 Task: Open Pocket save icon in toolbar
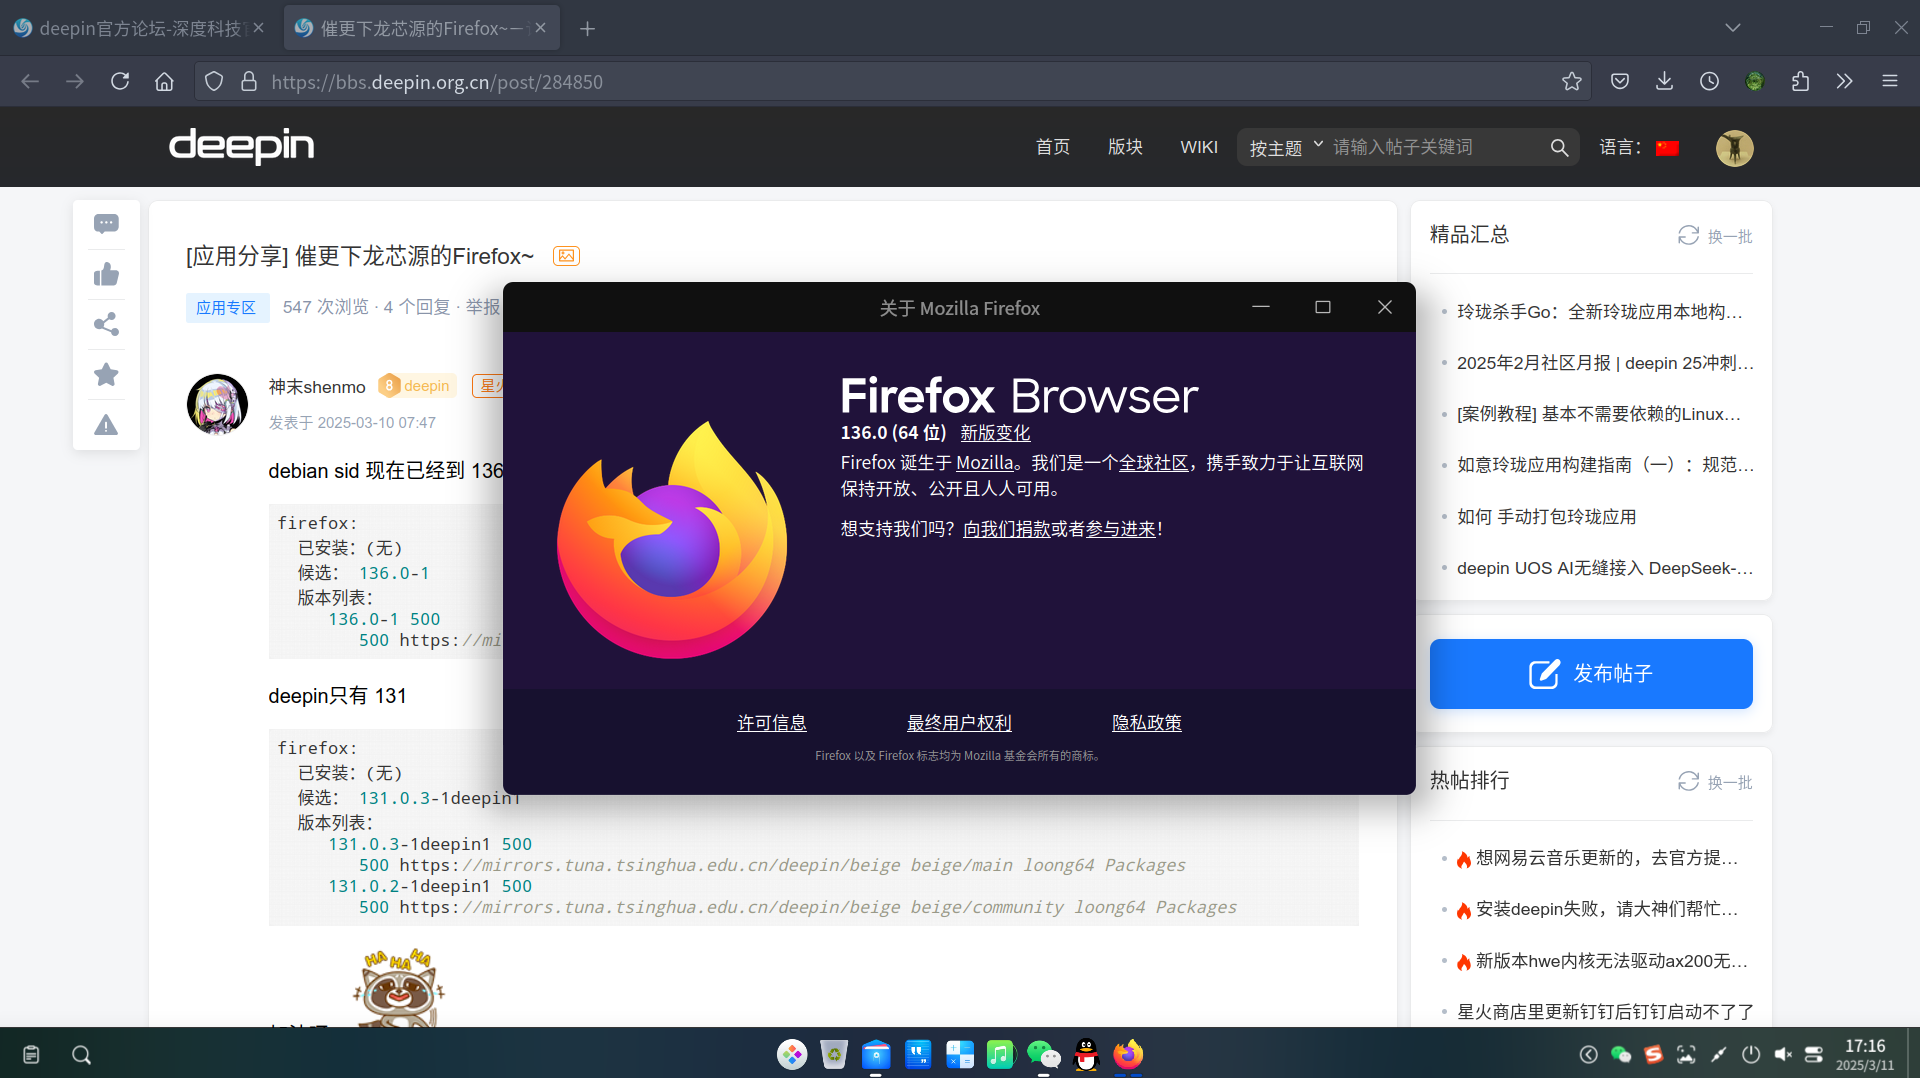[1620, 82]
